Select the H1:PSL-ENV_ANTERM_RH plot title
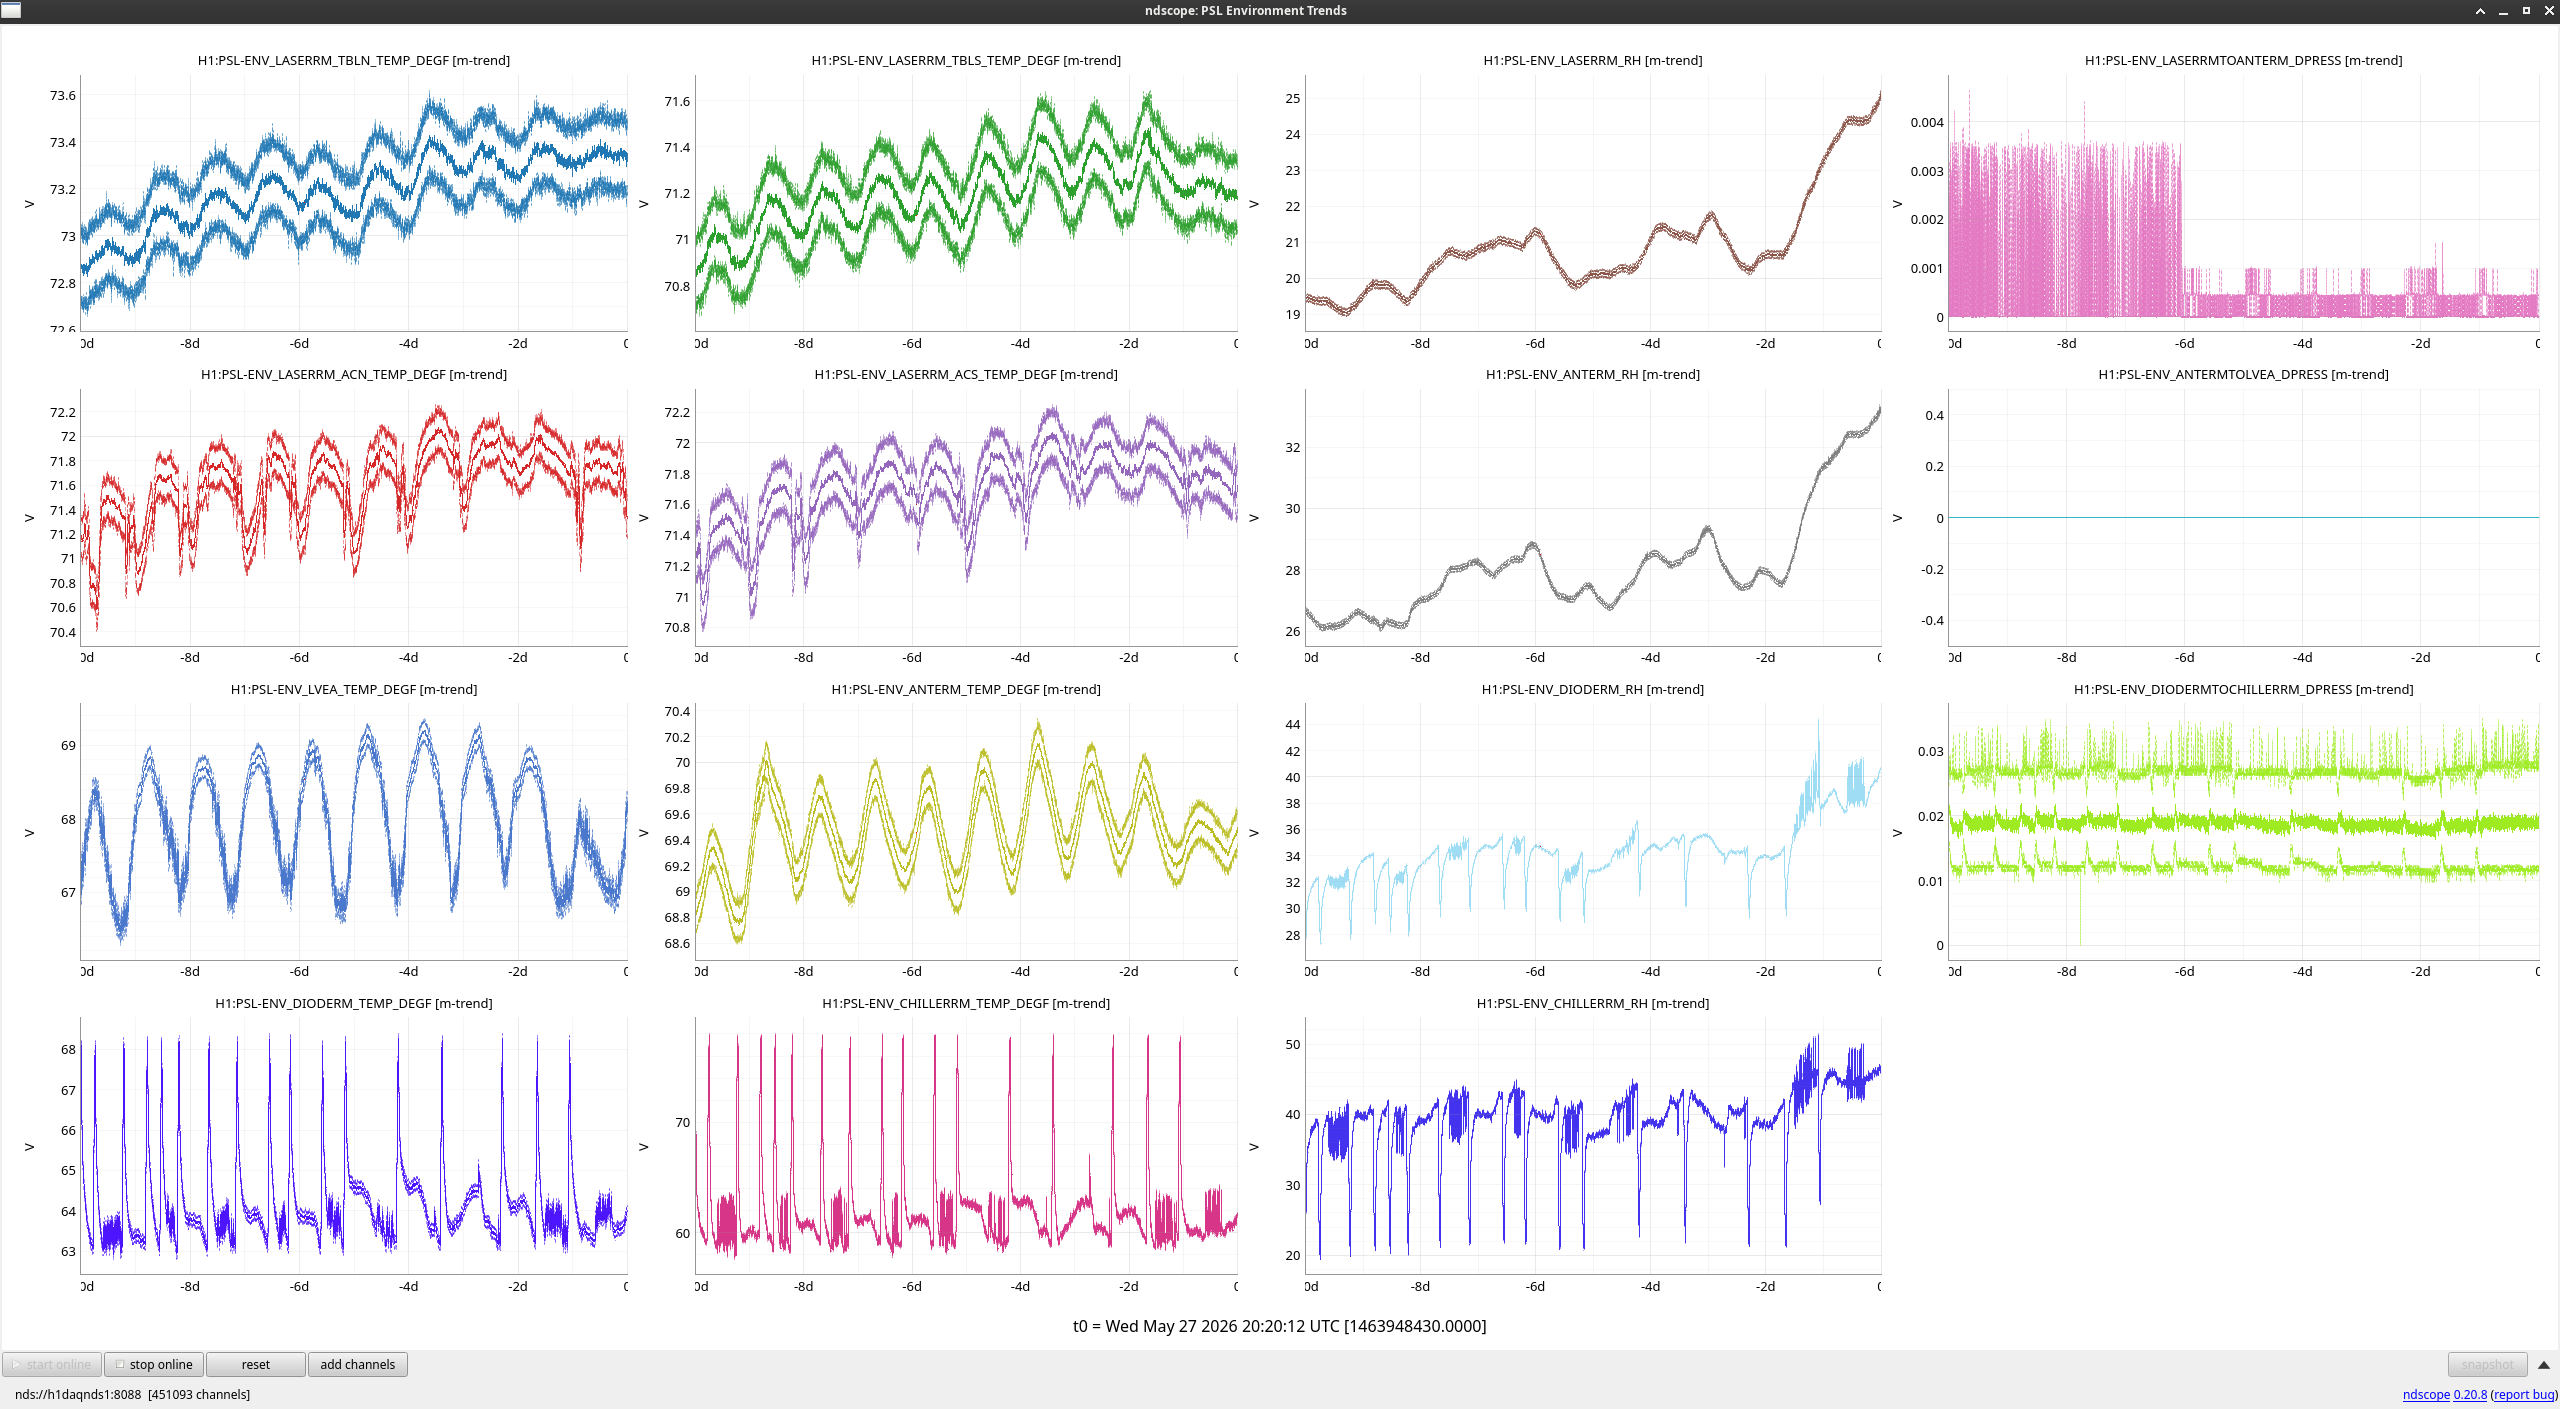Viewport: 2560px width, 1409px height. pos(1593,374)
